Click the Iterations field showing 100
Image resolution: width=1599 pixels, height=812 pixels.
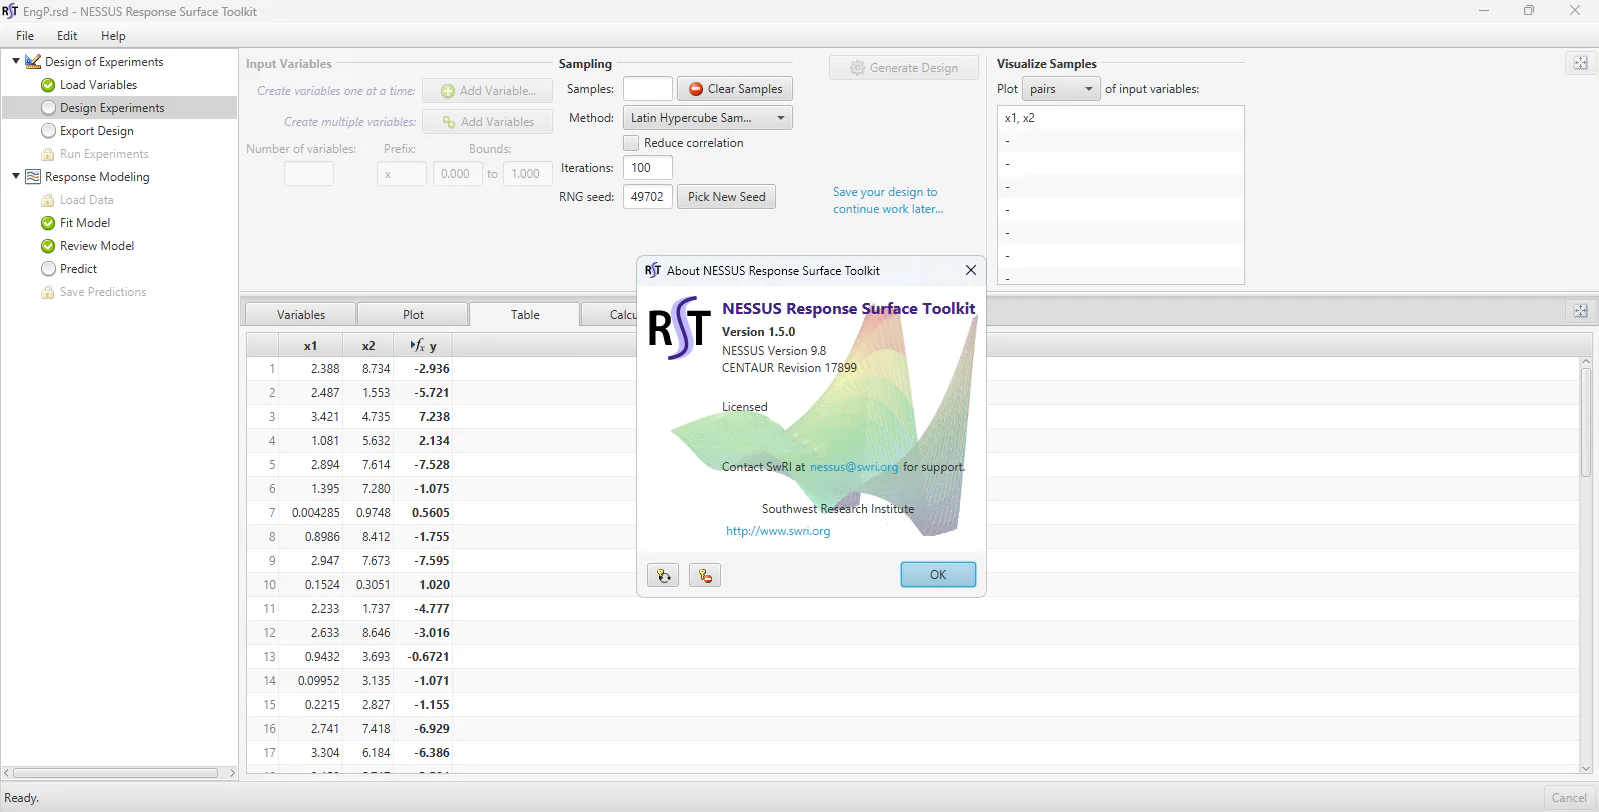click(648, 168)
